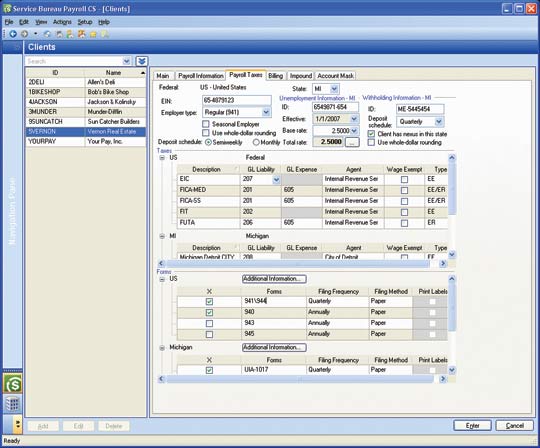Viewport: 540px width, 448px height.
Task: Select the Monthly deposit schedule radio button
Action: [x=256, y=142]
